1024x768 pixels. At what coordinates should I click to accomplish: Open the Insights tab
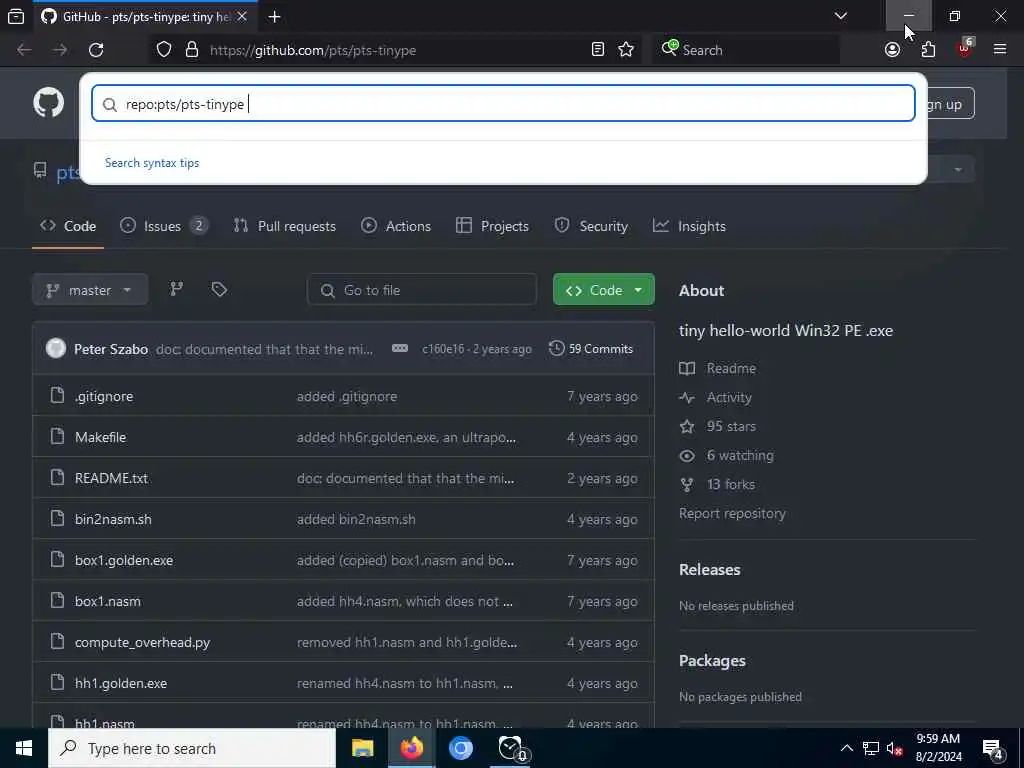pyautogui.click(x=690, y=226)
